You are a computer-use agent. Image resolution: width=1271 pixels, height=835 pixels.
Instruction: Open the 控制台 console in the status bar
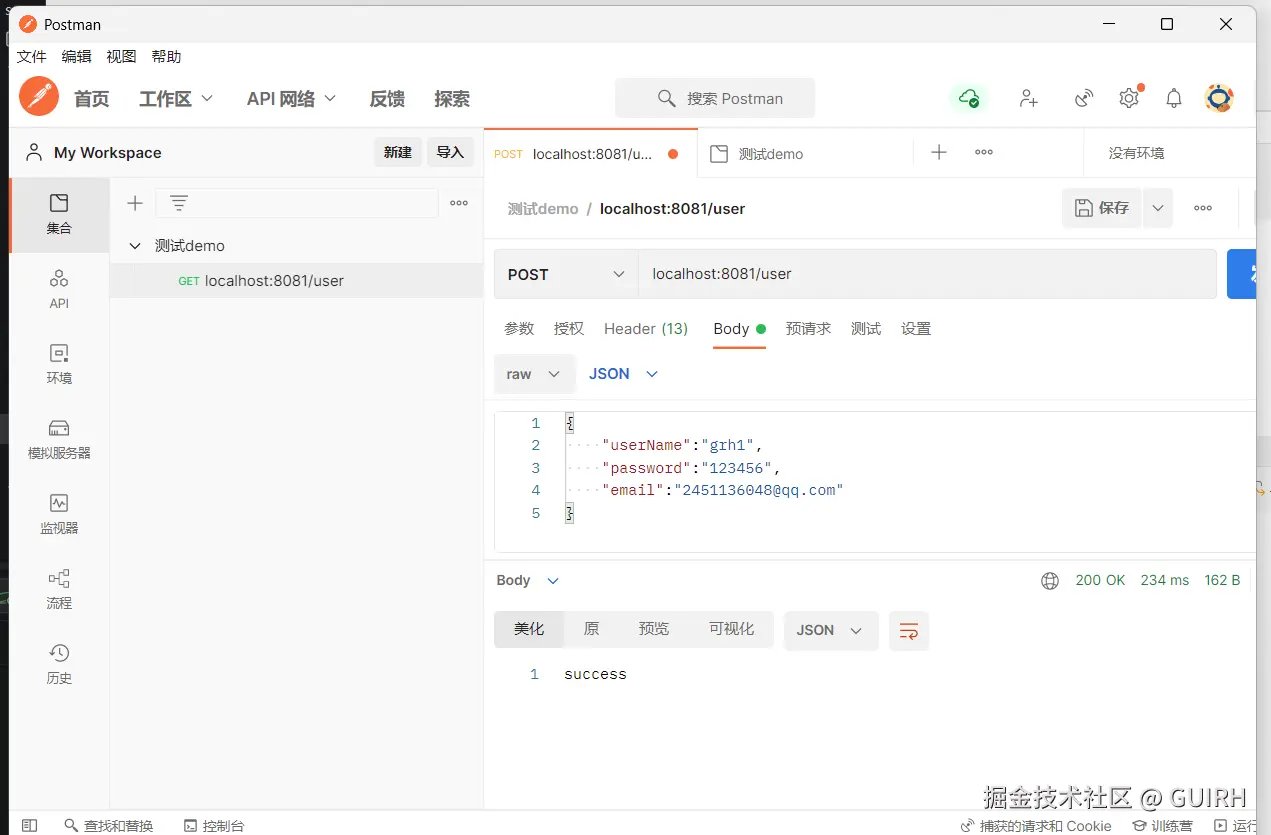(x=214, y=825)
